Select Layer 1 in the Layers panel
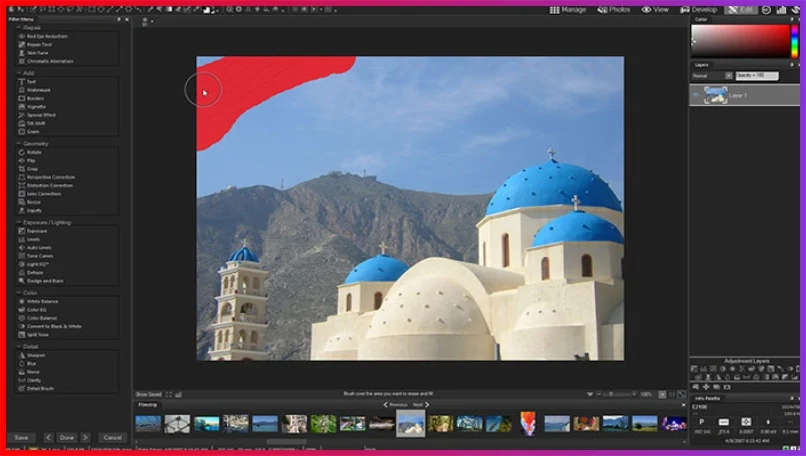Screen dimensions: 806x456 [744, 95]
